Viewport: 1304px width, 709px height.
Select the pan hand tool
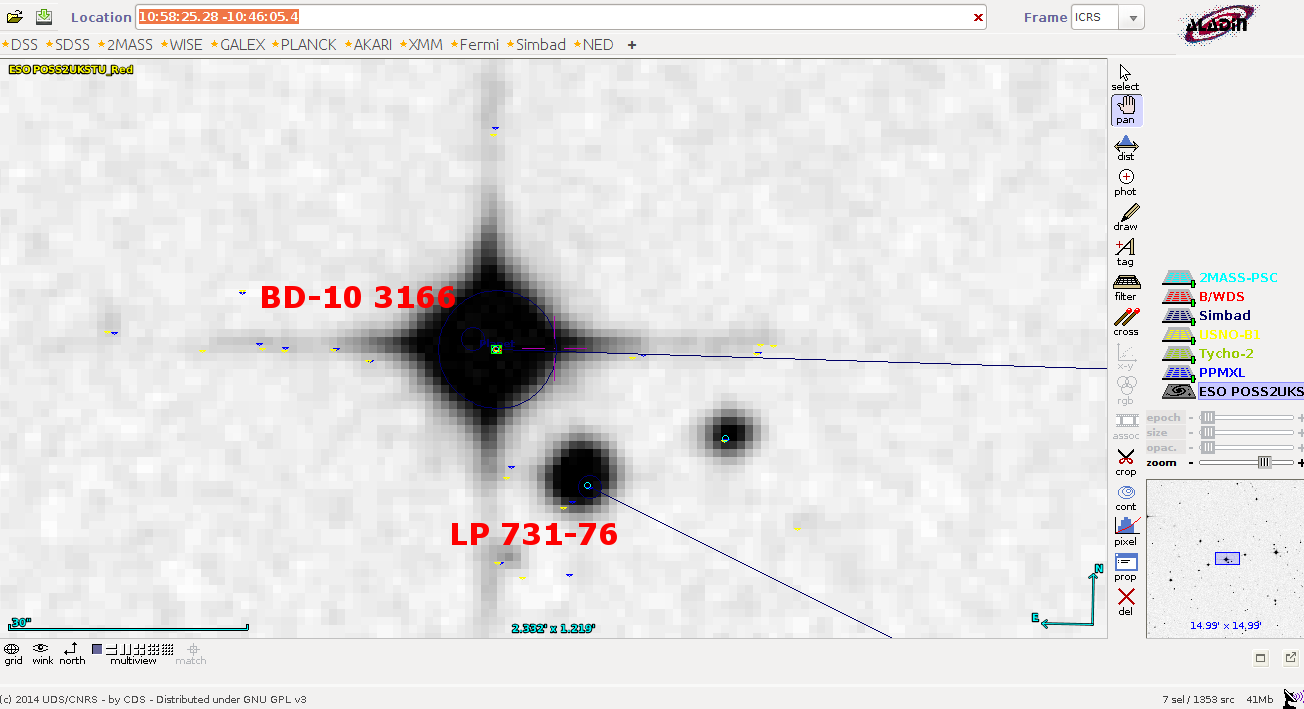[x=1126, y=109]
